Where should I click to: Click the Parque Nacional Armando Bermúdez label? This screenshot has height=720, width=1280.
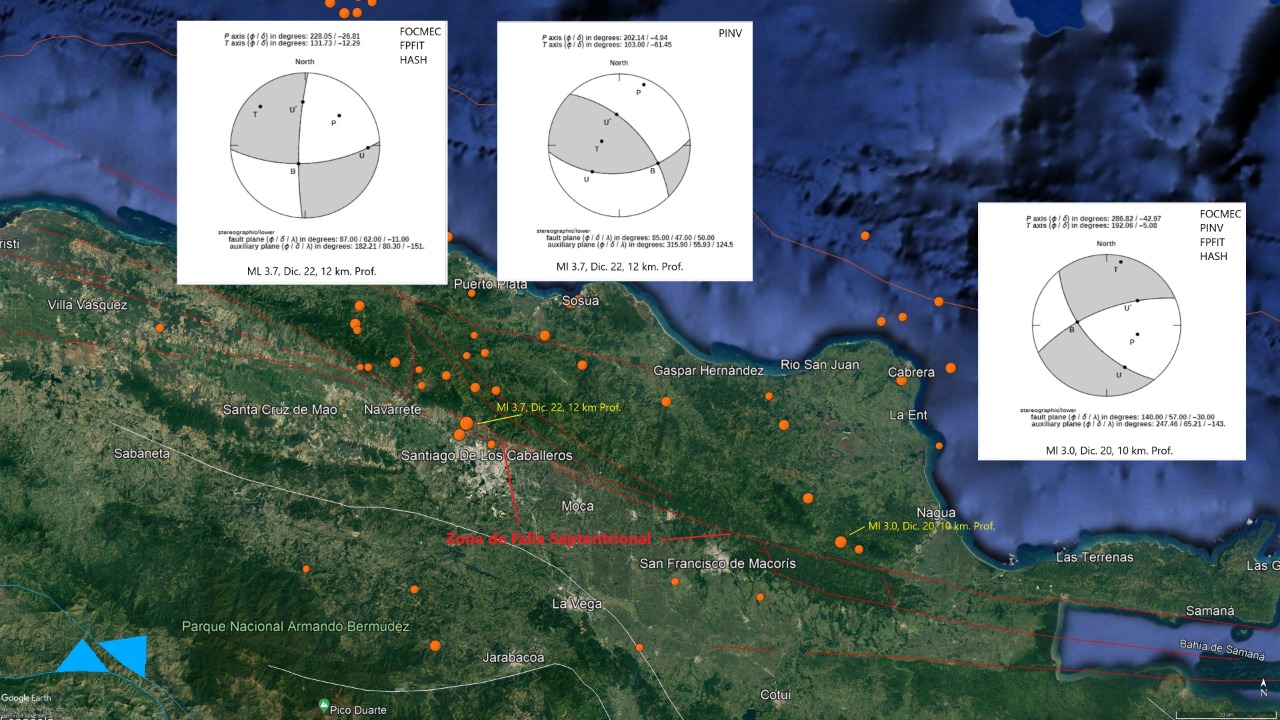[295, 627]
